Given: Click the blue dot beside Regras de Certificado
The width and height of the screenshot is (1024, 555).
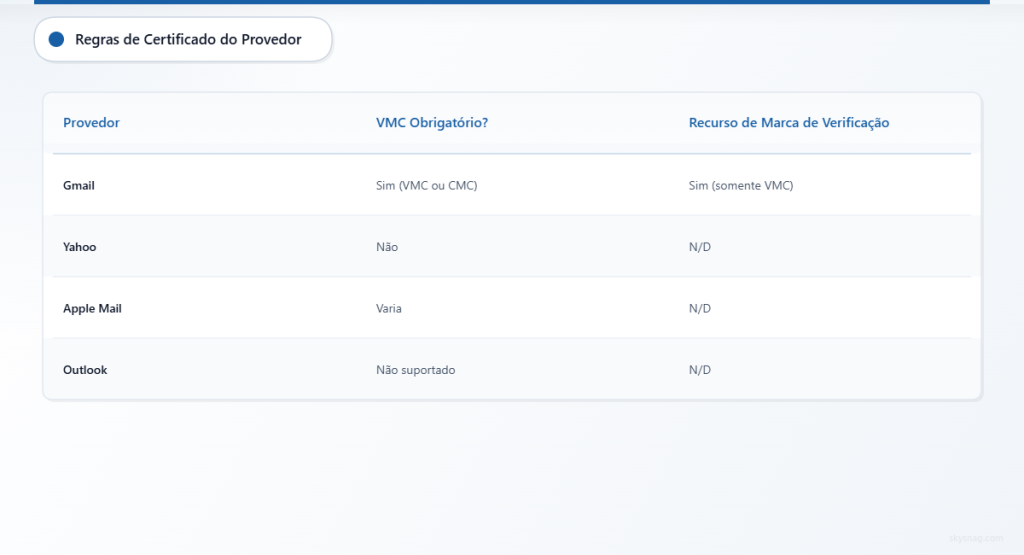Looking at the screenshot, I should 56,40.
